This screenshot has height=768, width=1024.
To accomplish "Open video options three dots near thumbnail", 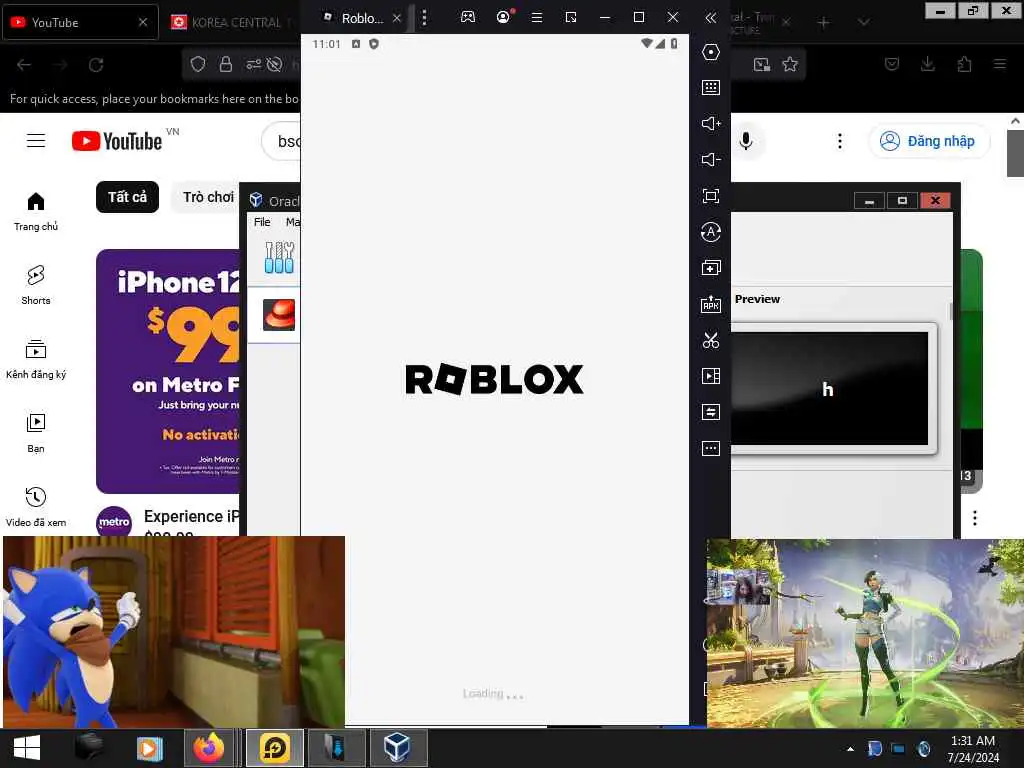I will coord(974,518).
